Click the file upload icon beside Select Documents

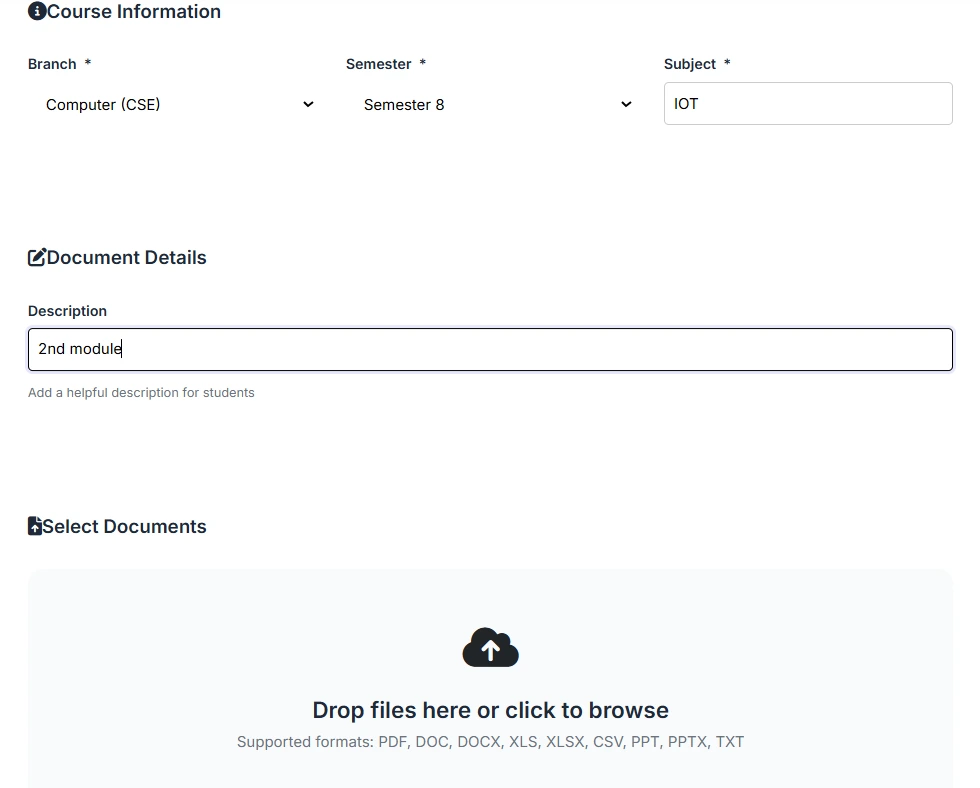coord(35,527)
